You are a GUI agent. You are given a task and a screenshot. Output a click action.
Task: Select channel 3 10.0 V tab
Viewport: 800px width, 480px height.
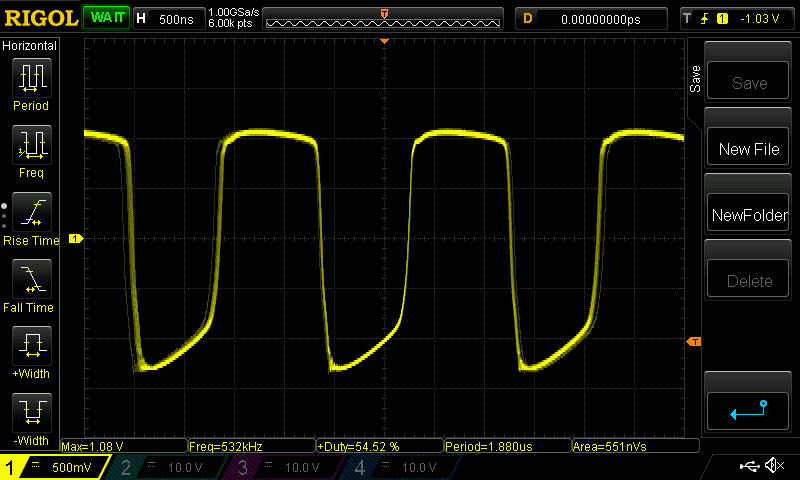(285, 467)
